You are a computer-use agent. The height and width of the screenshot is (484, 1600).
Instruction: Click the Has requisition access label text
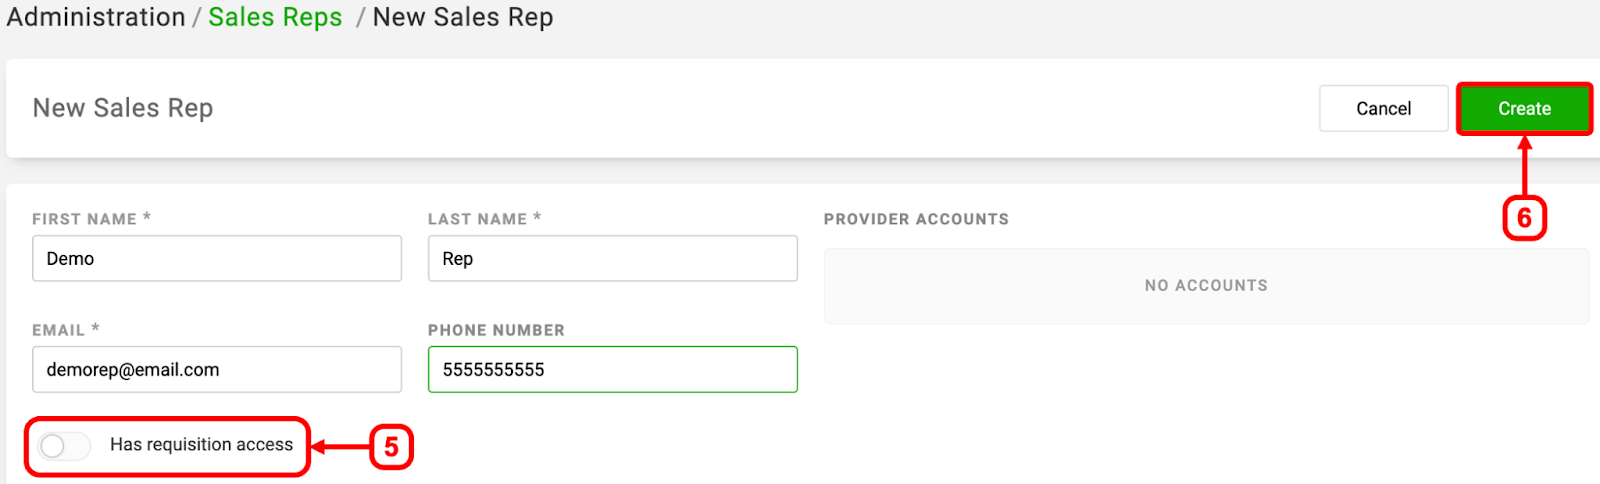[201, 445]
